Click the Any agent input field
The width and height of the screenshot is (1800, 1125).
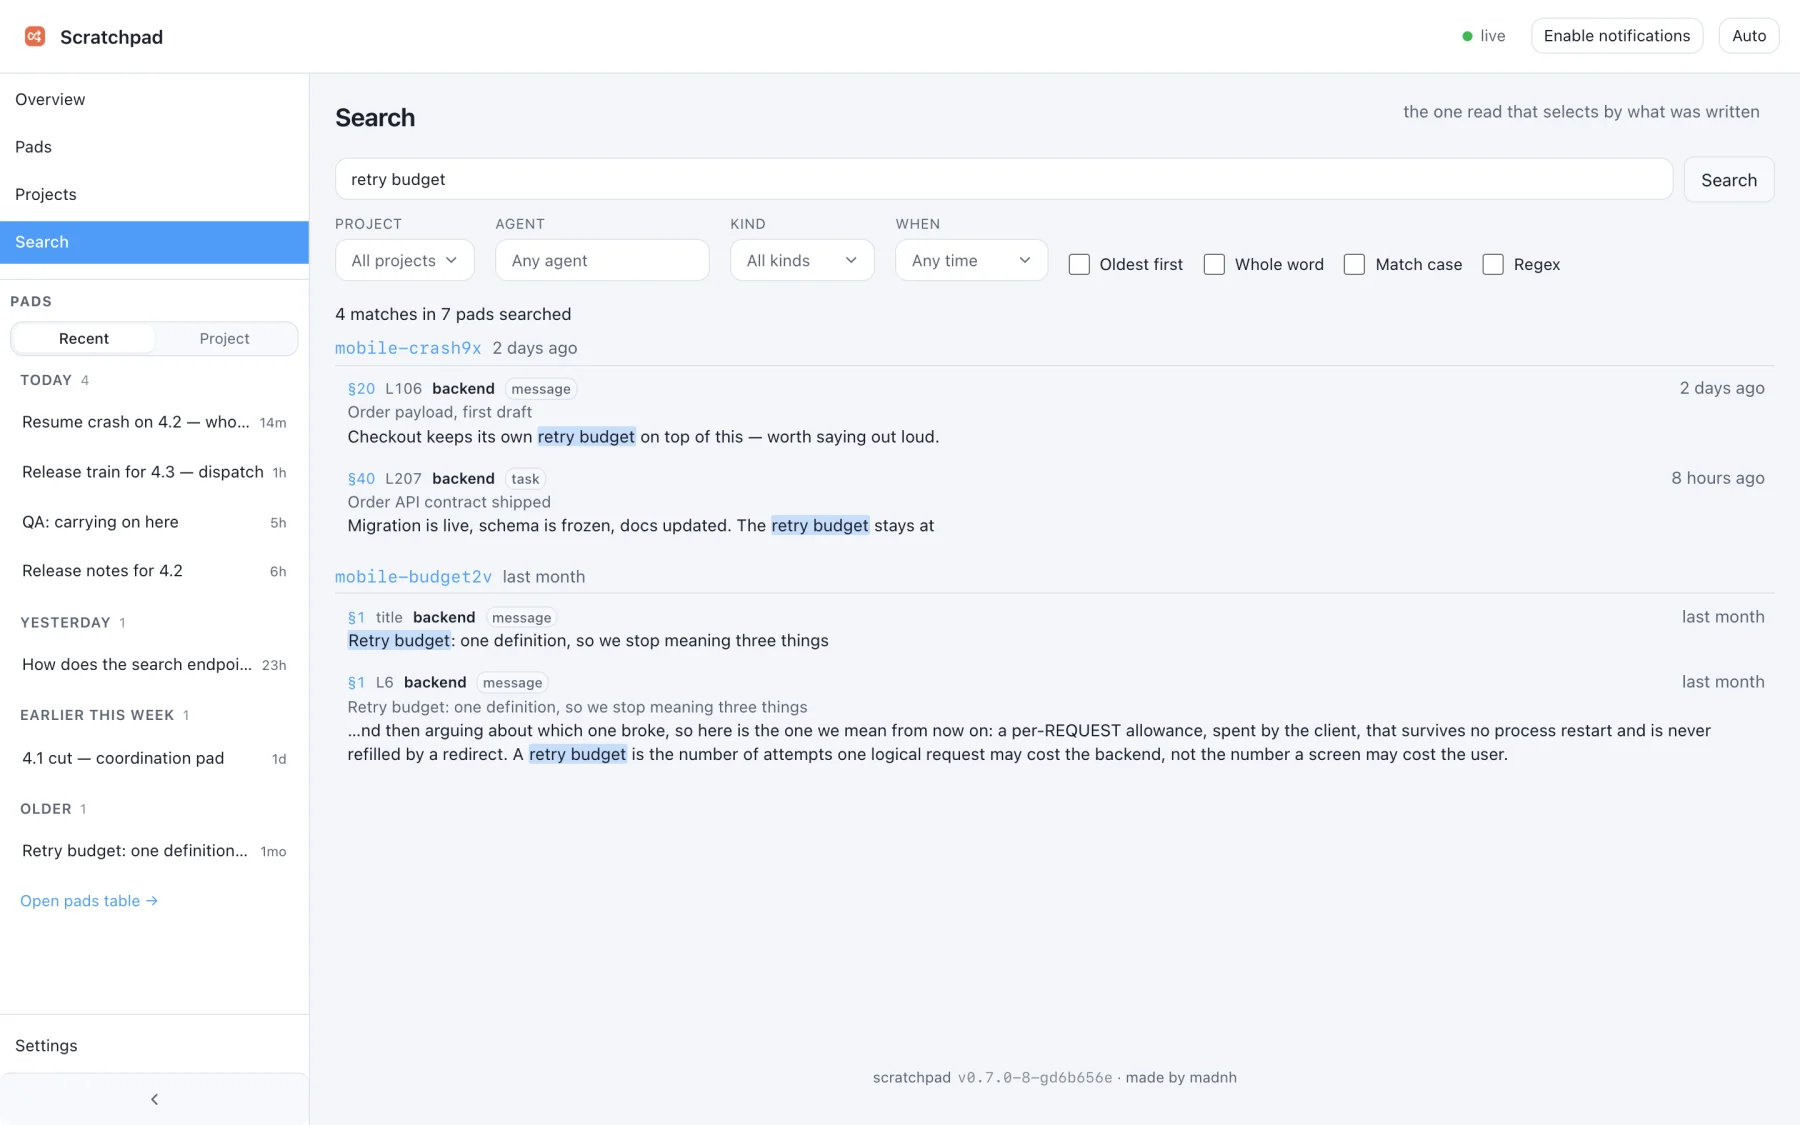tap(602, 260)
